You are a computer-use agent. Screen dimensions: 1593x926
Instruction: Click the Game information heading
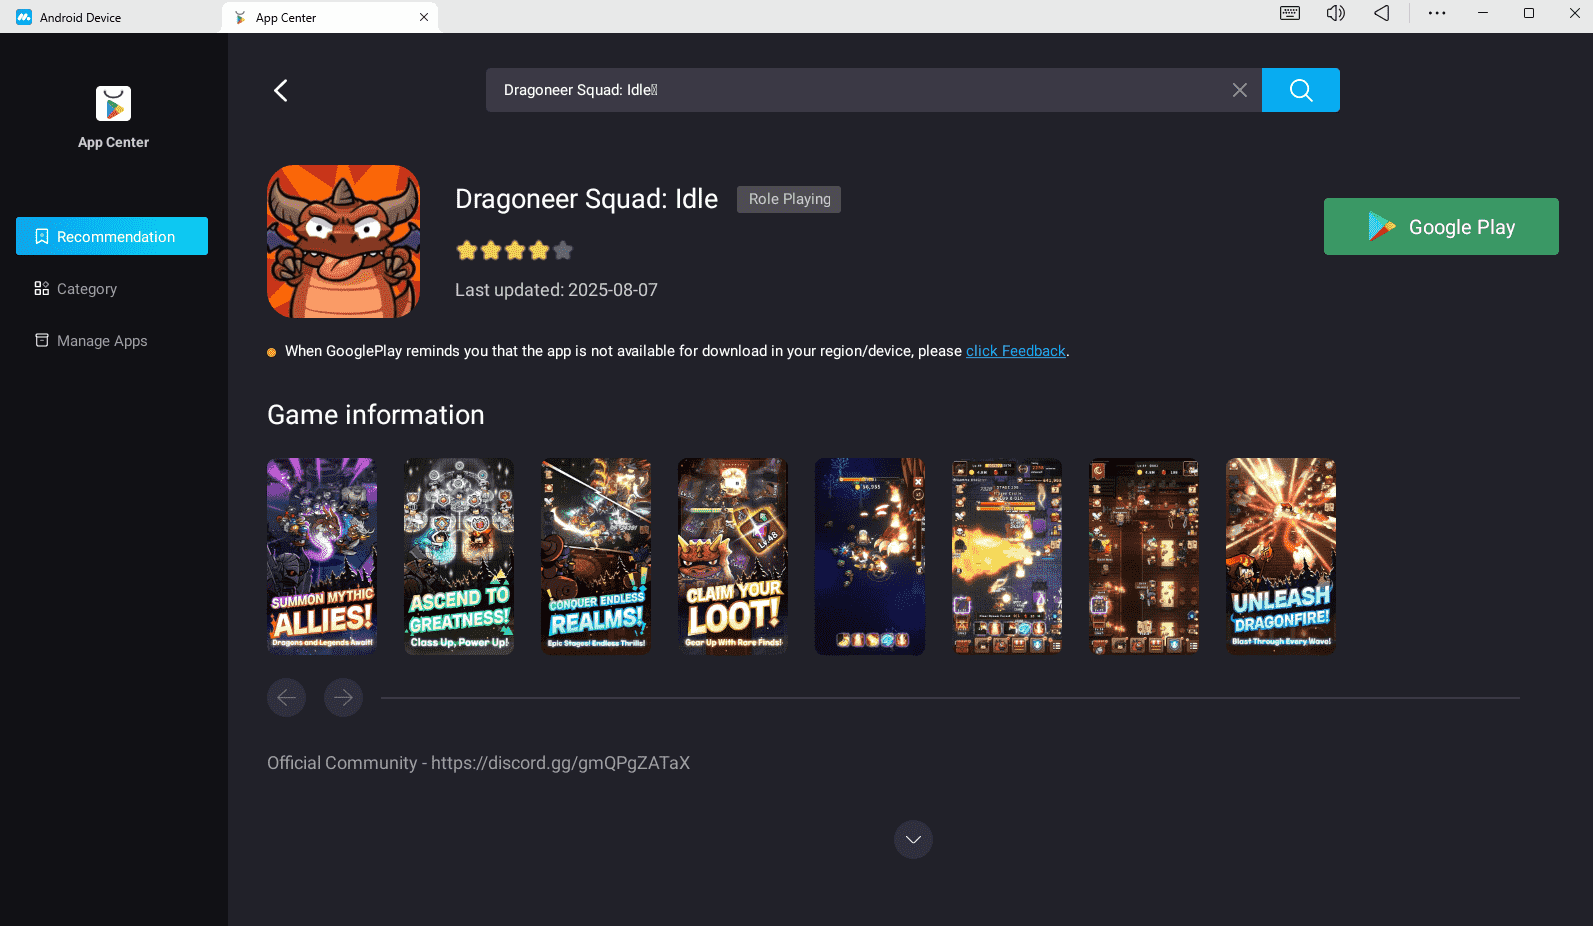375,415
